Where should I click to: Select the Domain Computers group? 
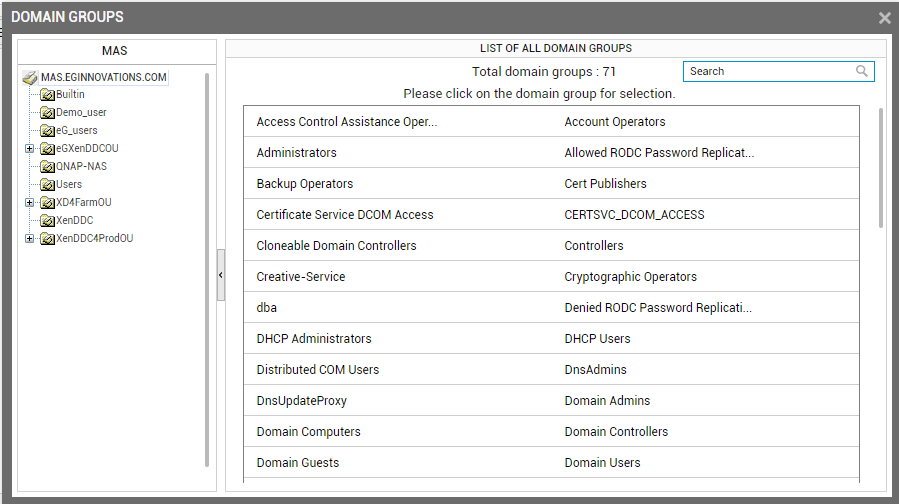308,431
